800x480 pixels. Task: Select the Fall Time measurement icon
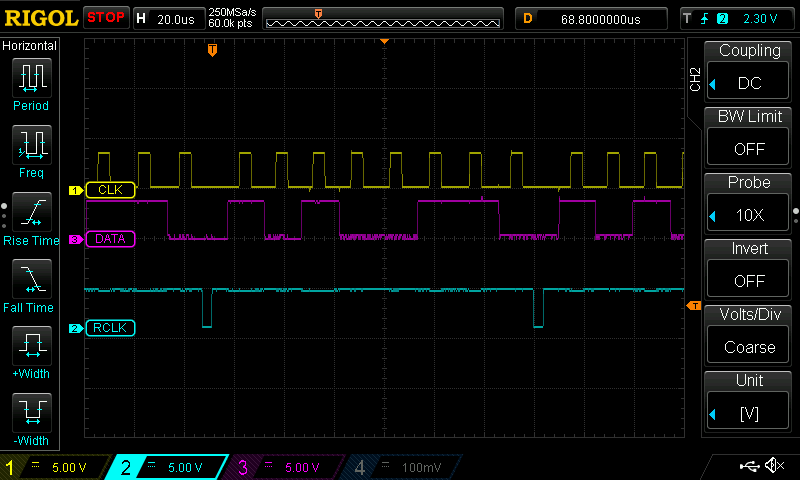pyautogui.click(x=32, y=279)
